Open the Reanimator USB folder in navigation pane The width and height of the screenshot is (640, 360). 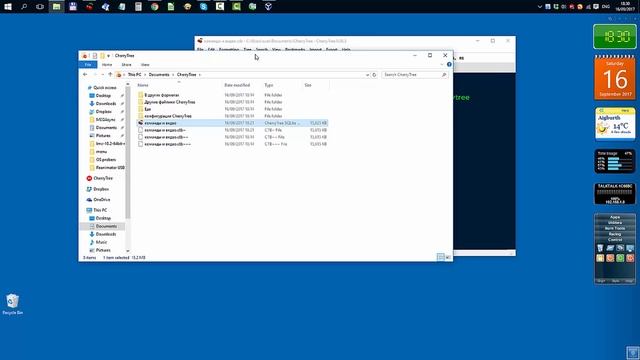(109, 167)
